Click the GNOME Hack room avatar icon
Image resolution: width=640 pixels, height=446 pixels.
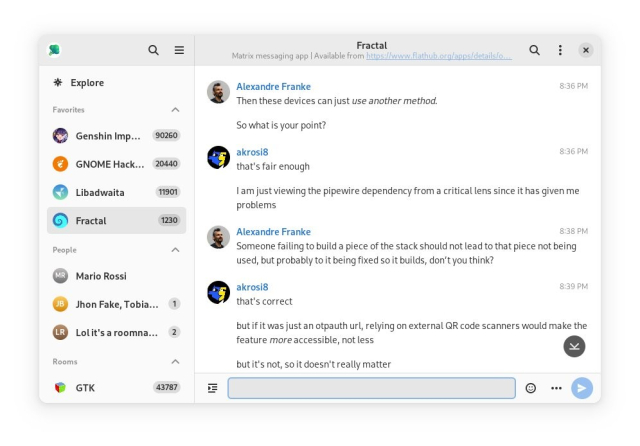coord(60,164)
